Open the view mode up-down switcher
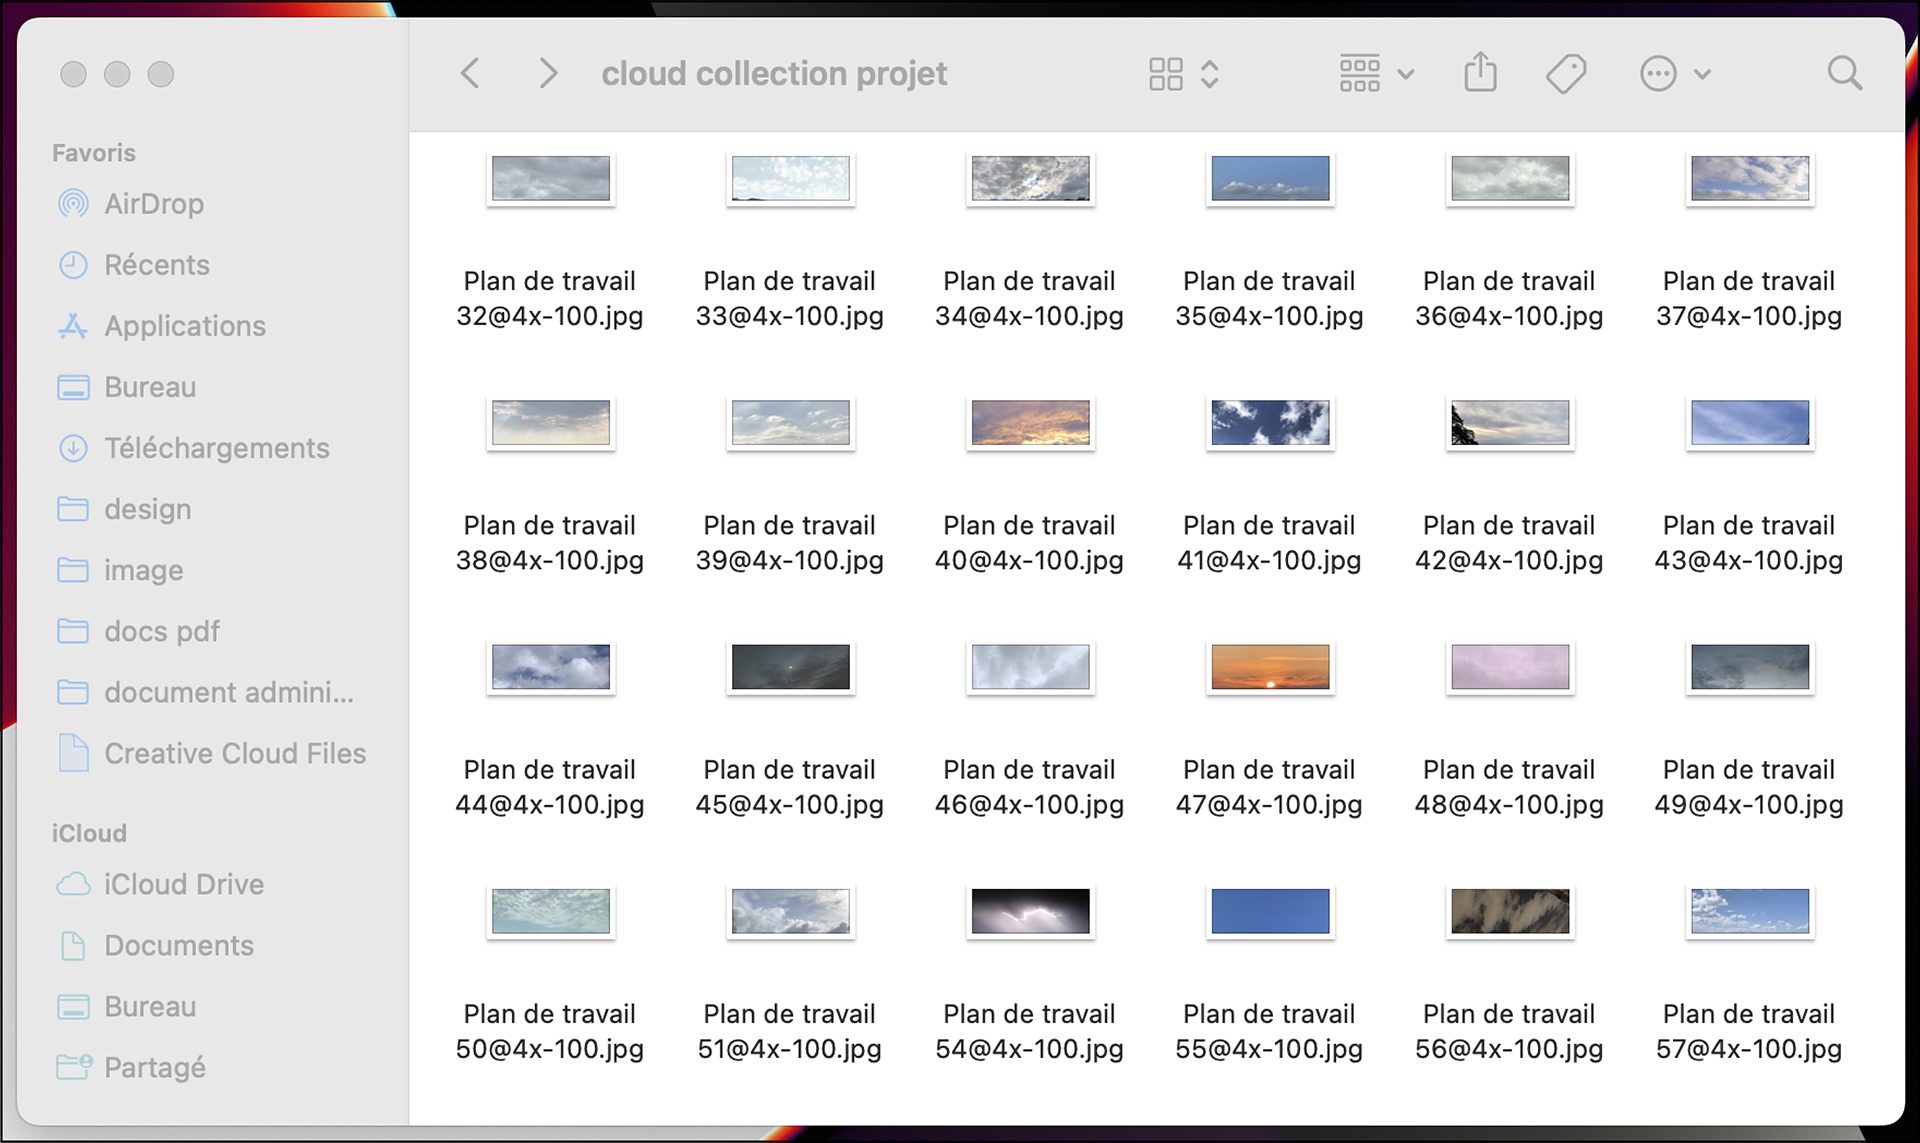1920x1143 pixels. point(1210,73)
